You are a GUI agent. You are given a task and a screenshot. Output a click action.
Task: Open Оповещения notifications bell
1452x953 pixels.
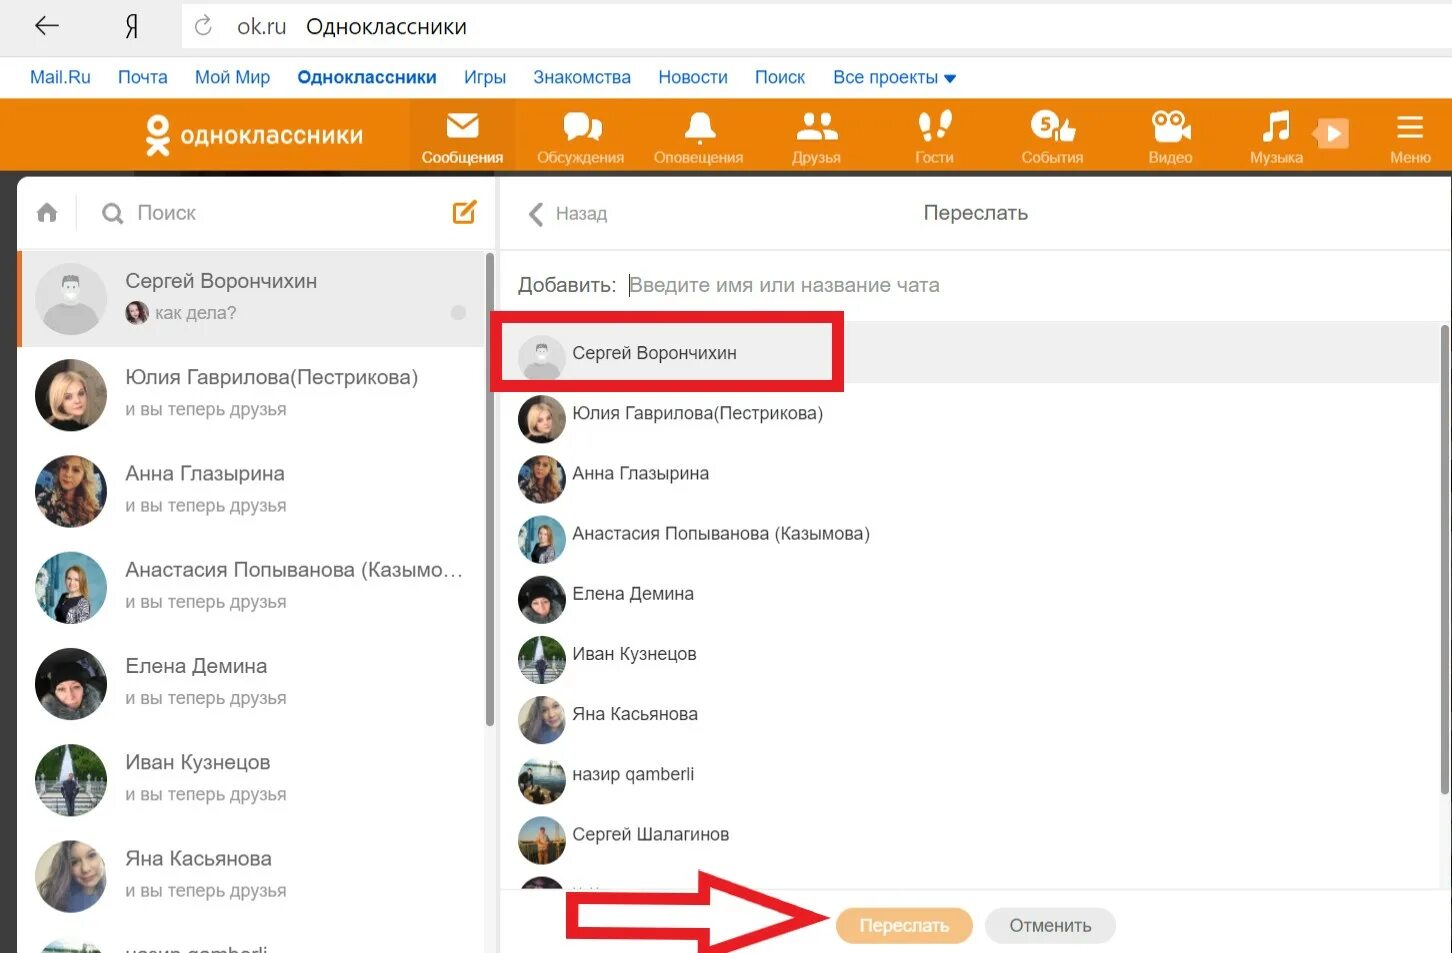[699, 136]
